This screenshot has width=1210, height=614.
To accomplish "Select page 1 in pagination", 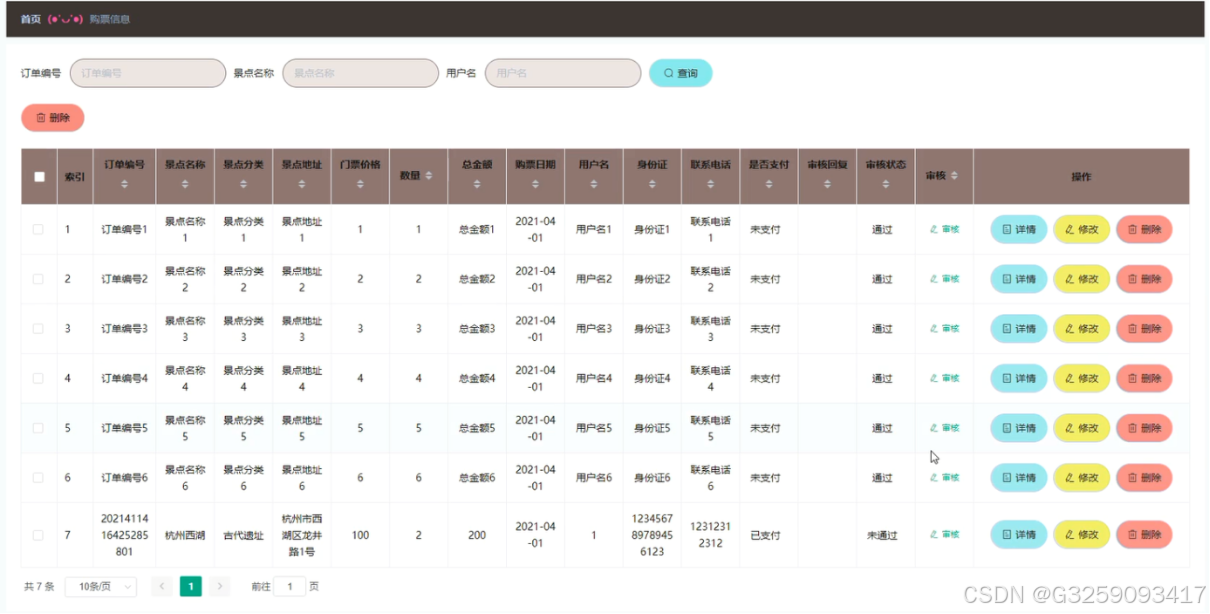I will 191,587.
